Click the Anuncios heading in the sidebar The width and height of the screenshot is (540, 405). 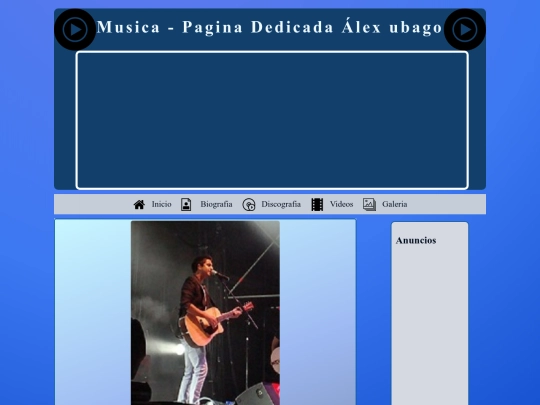click(416, 240)
